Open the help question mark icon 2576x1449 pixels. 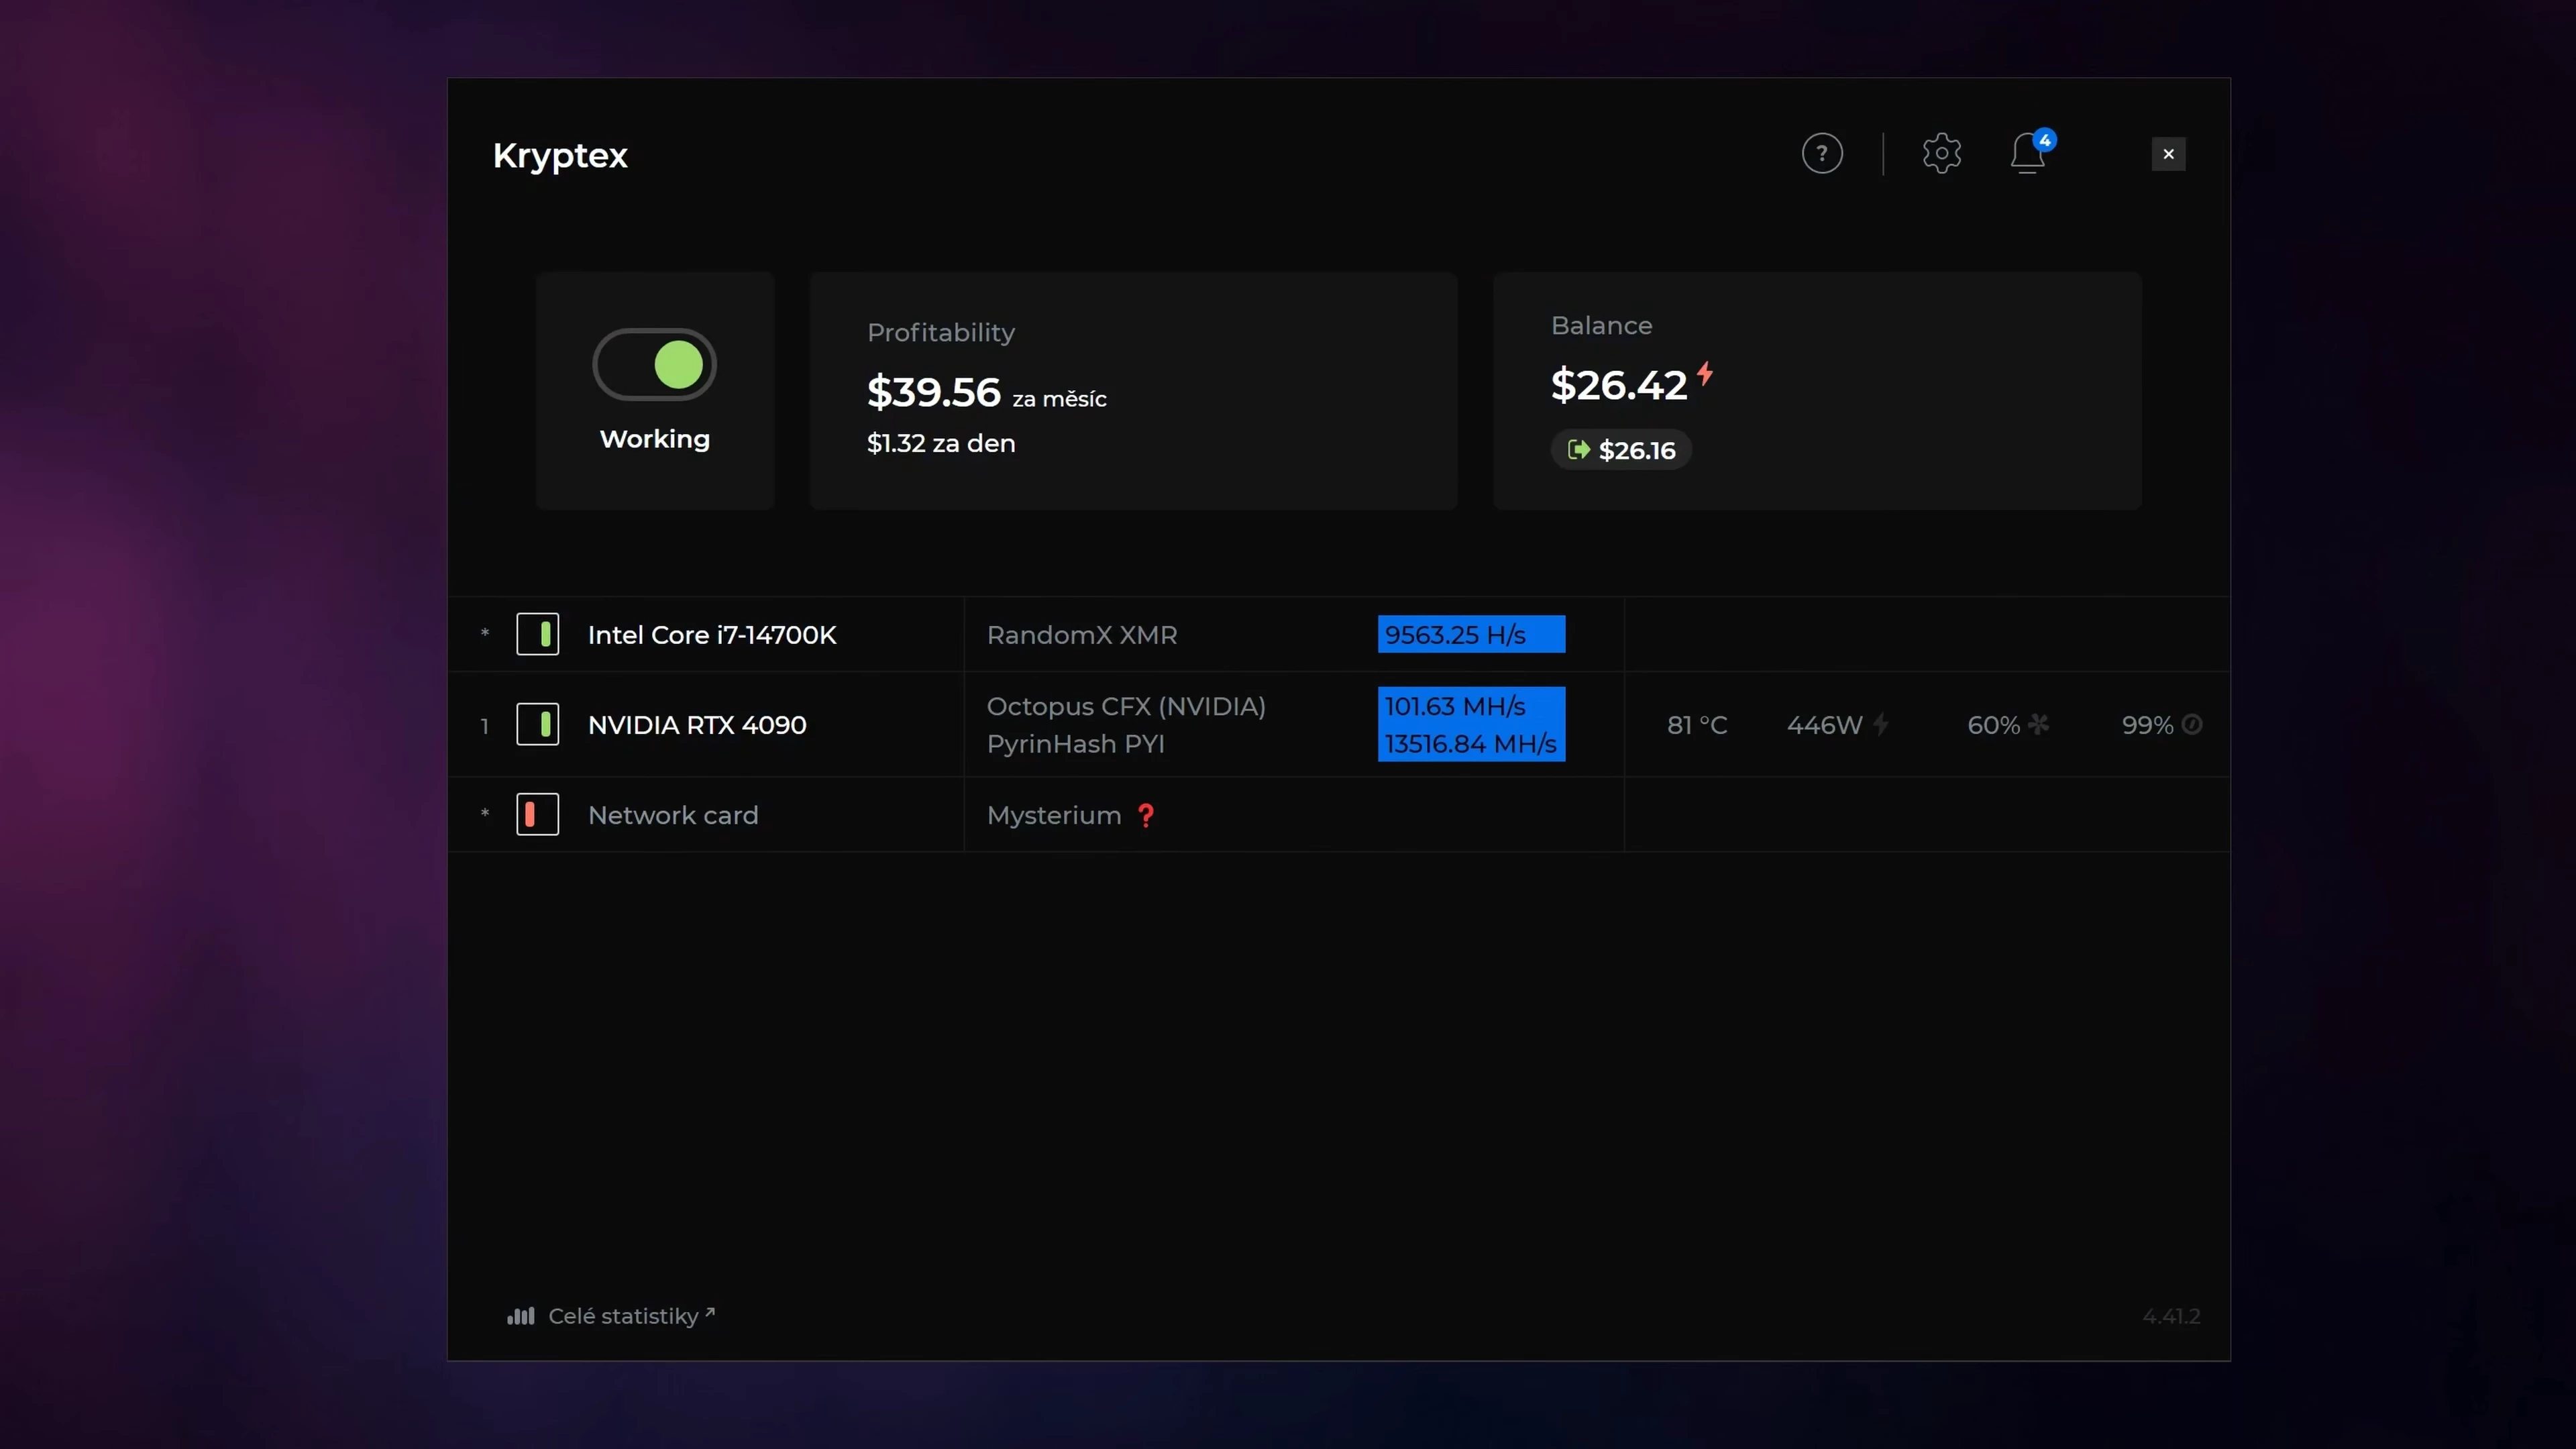pos(1822,153)
